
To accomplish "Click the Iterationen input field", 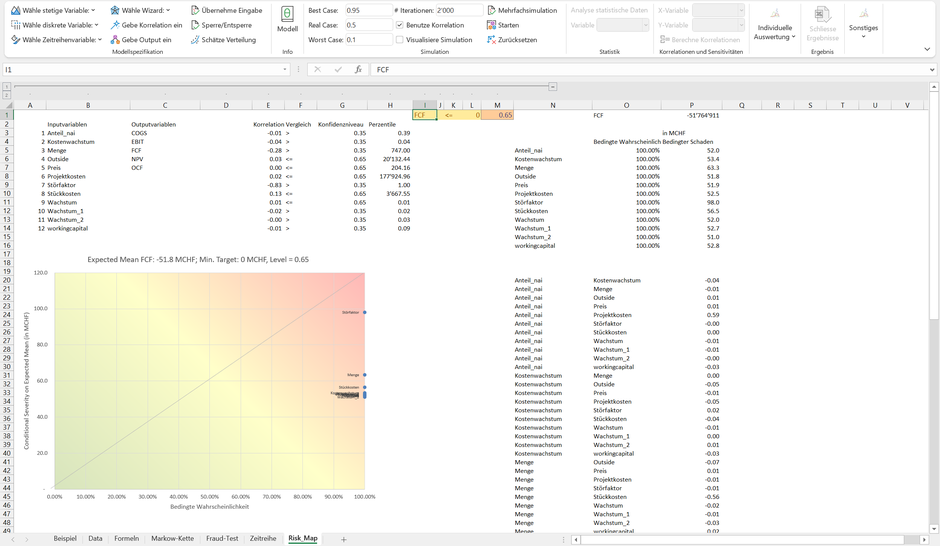I will 459,10.
